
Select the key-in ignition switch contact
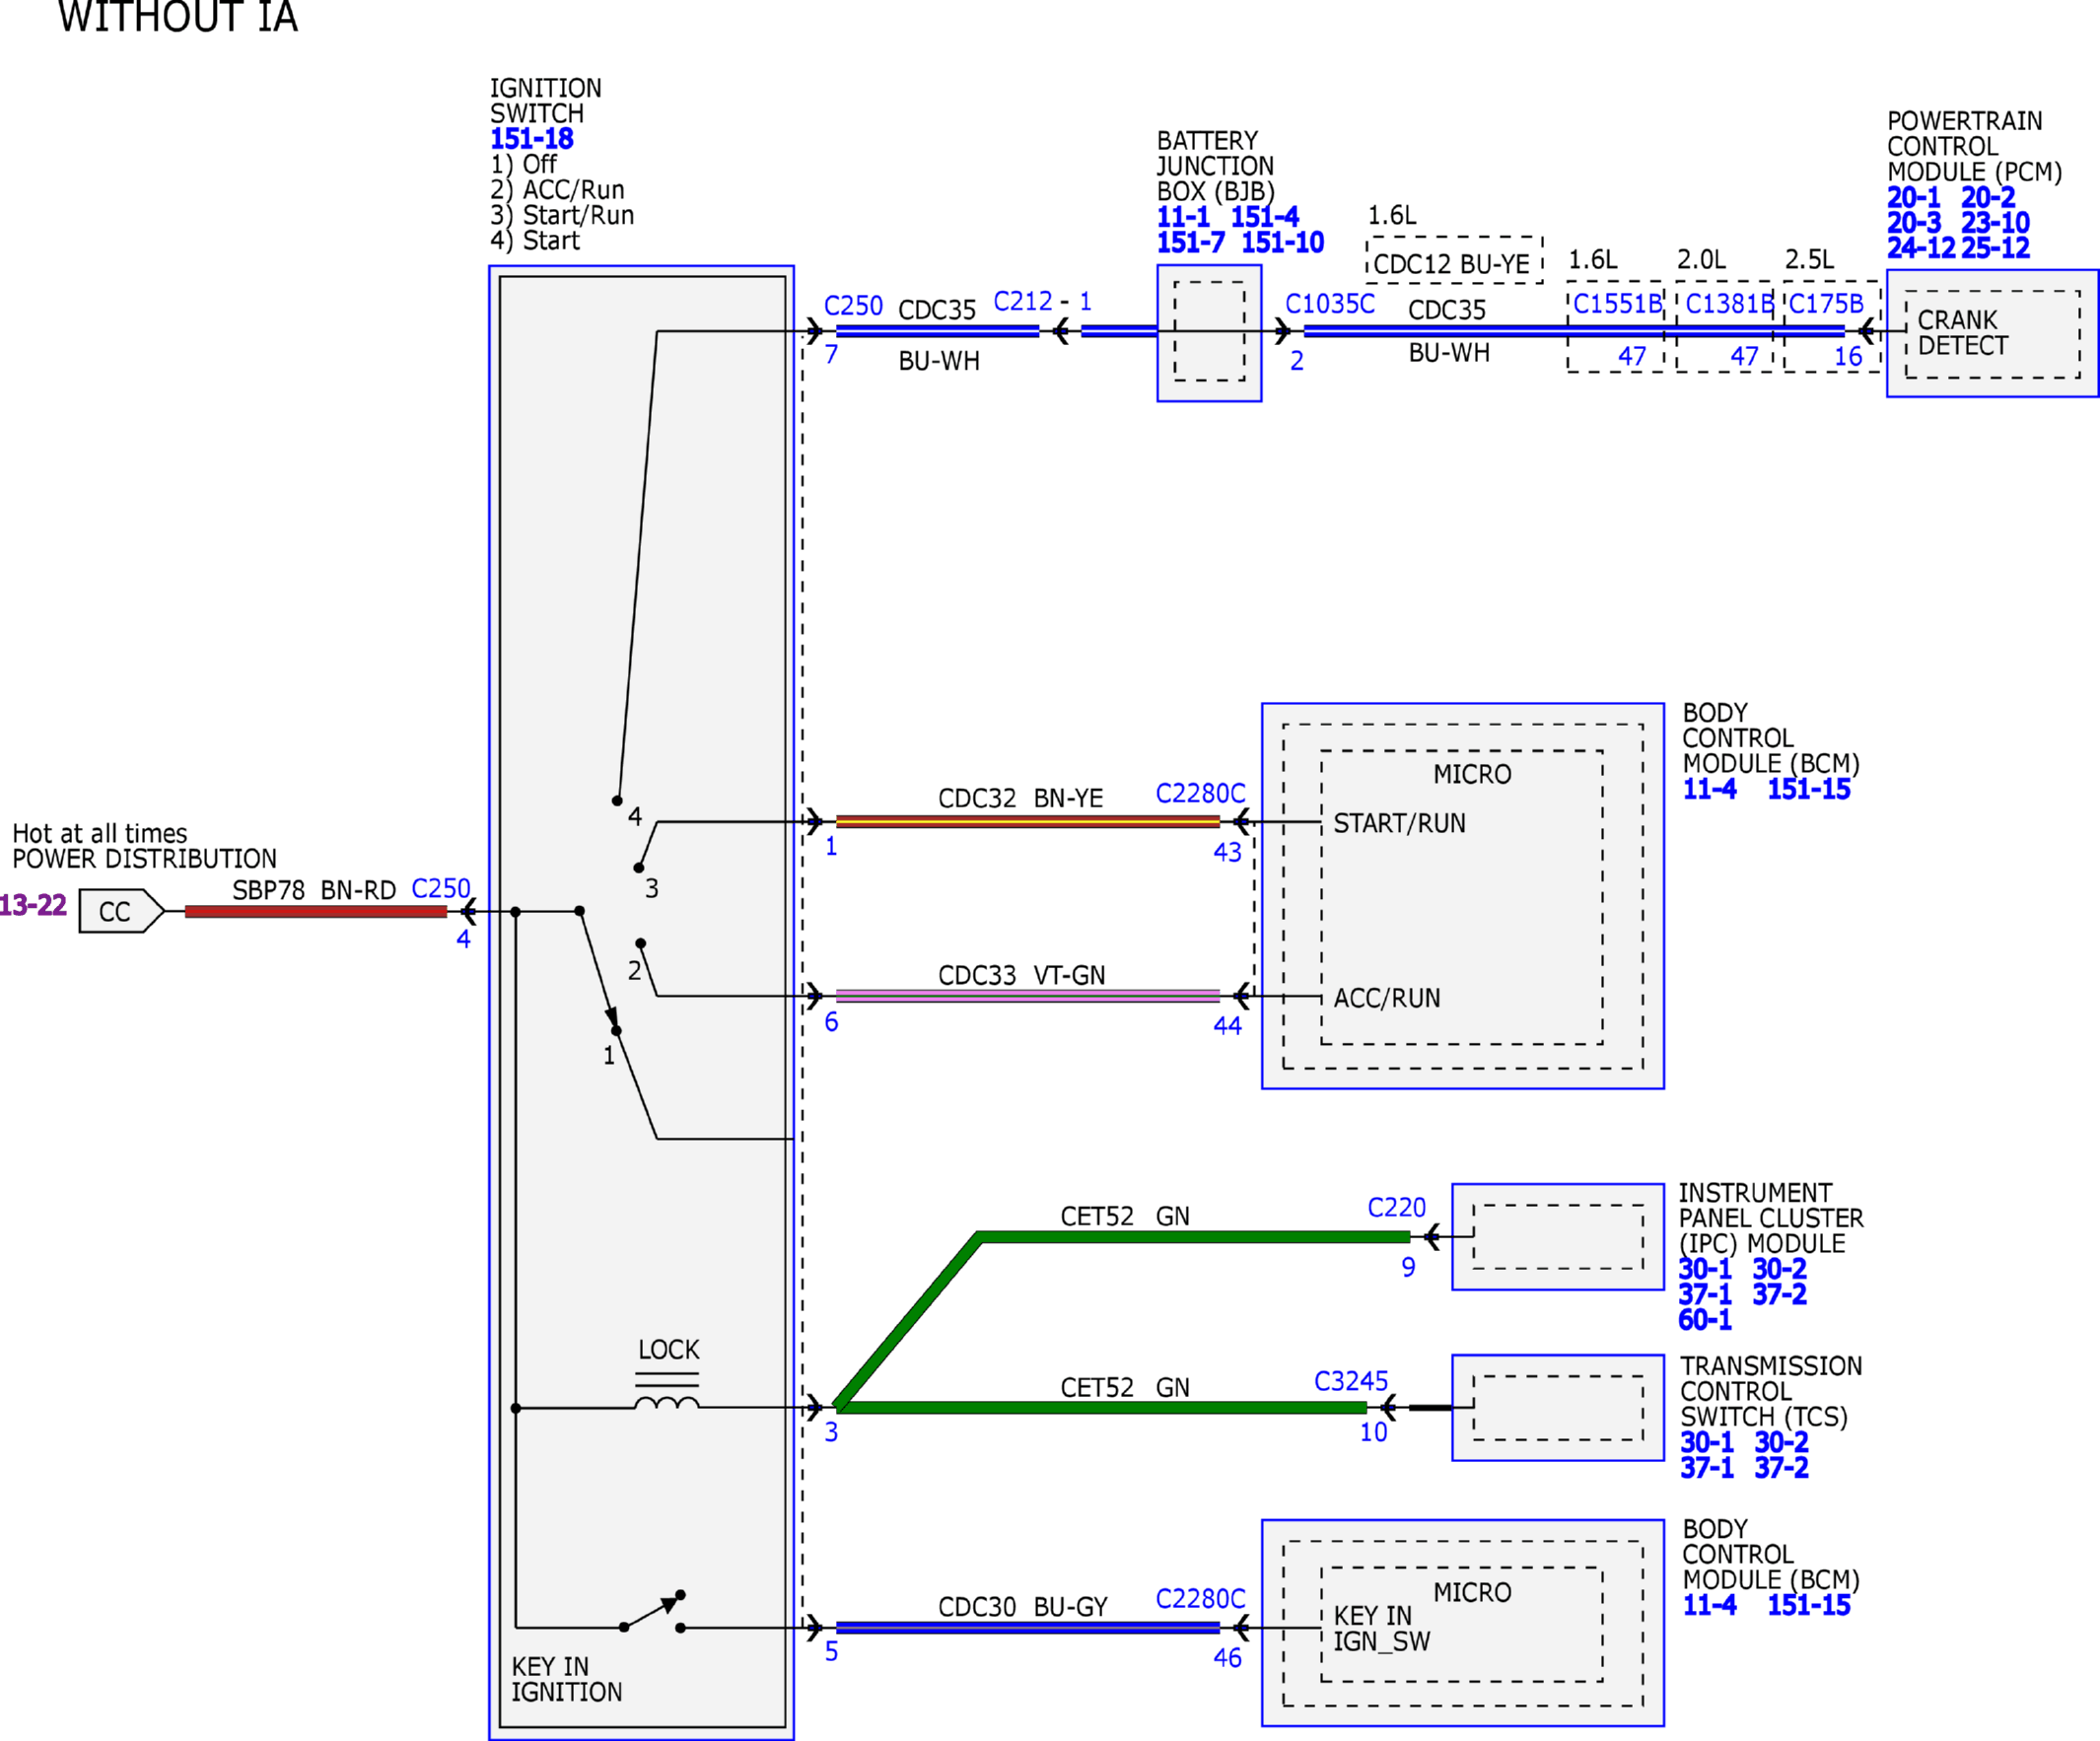pyautogui.click(x=652, y=1613)
